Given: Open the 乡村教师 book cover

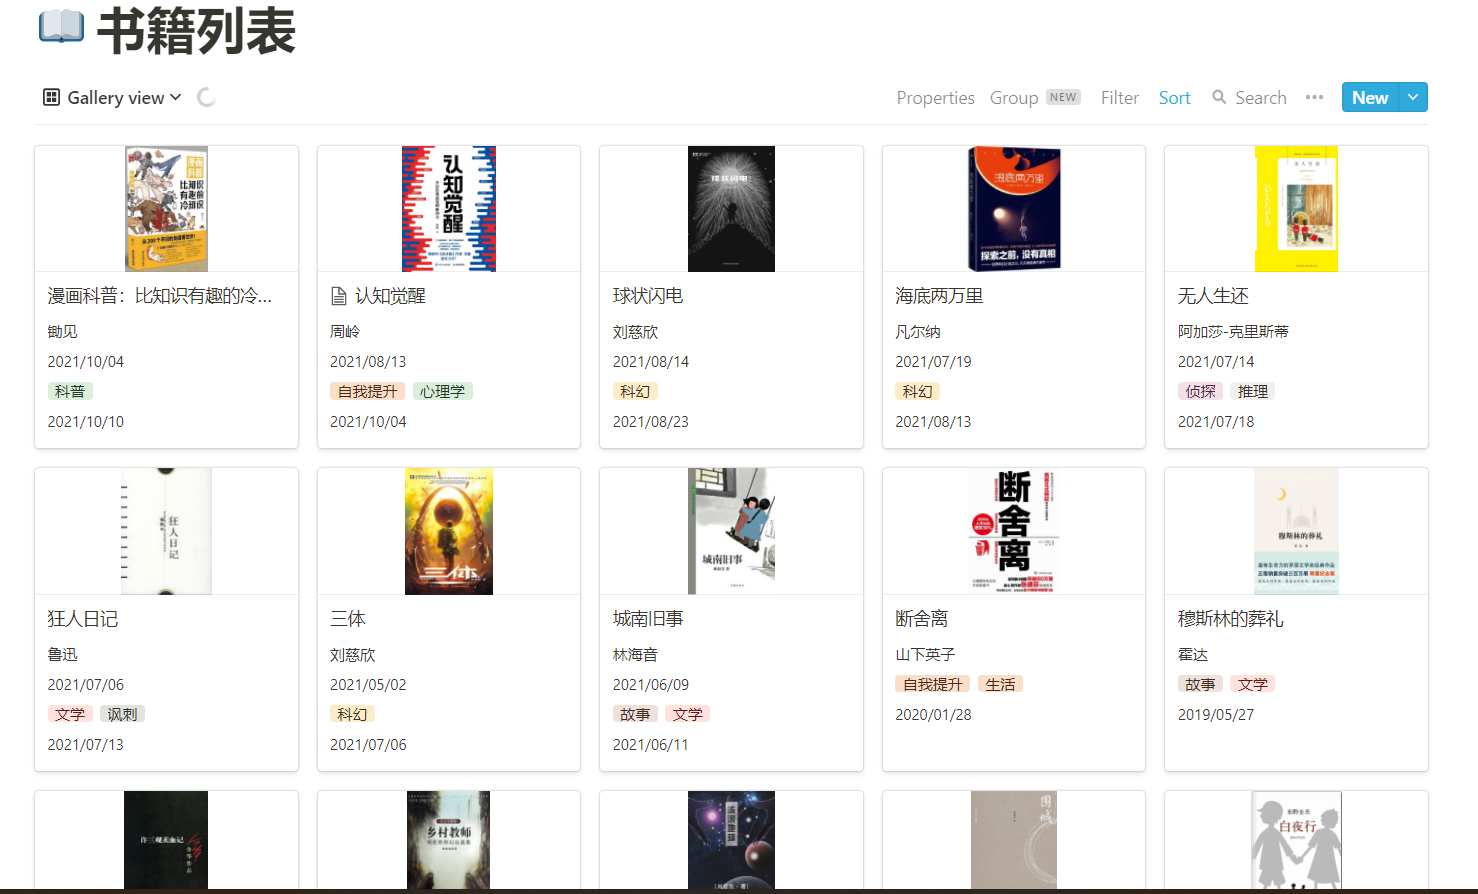Looking at the screenshot, I should [449, 840].
